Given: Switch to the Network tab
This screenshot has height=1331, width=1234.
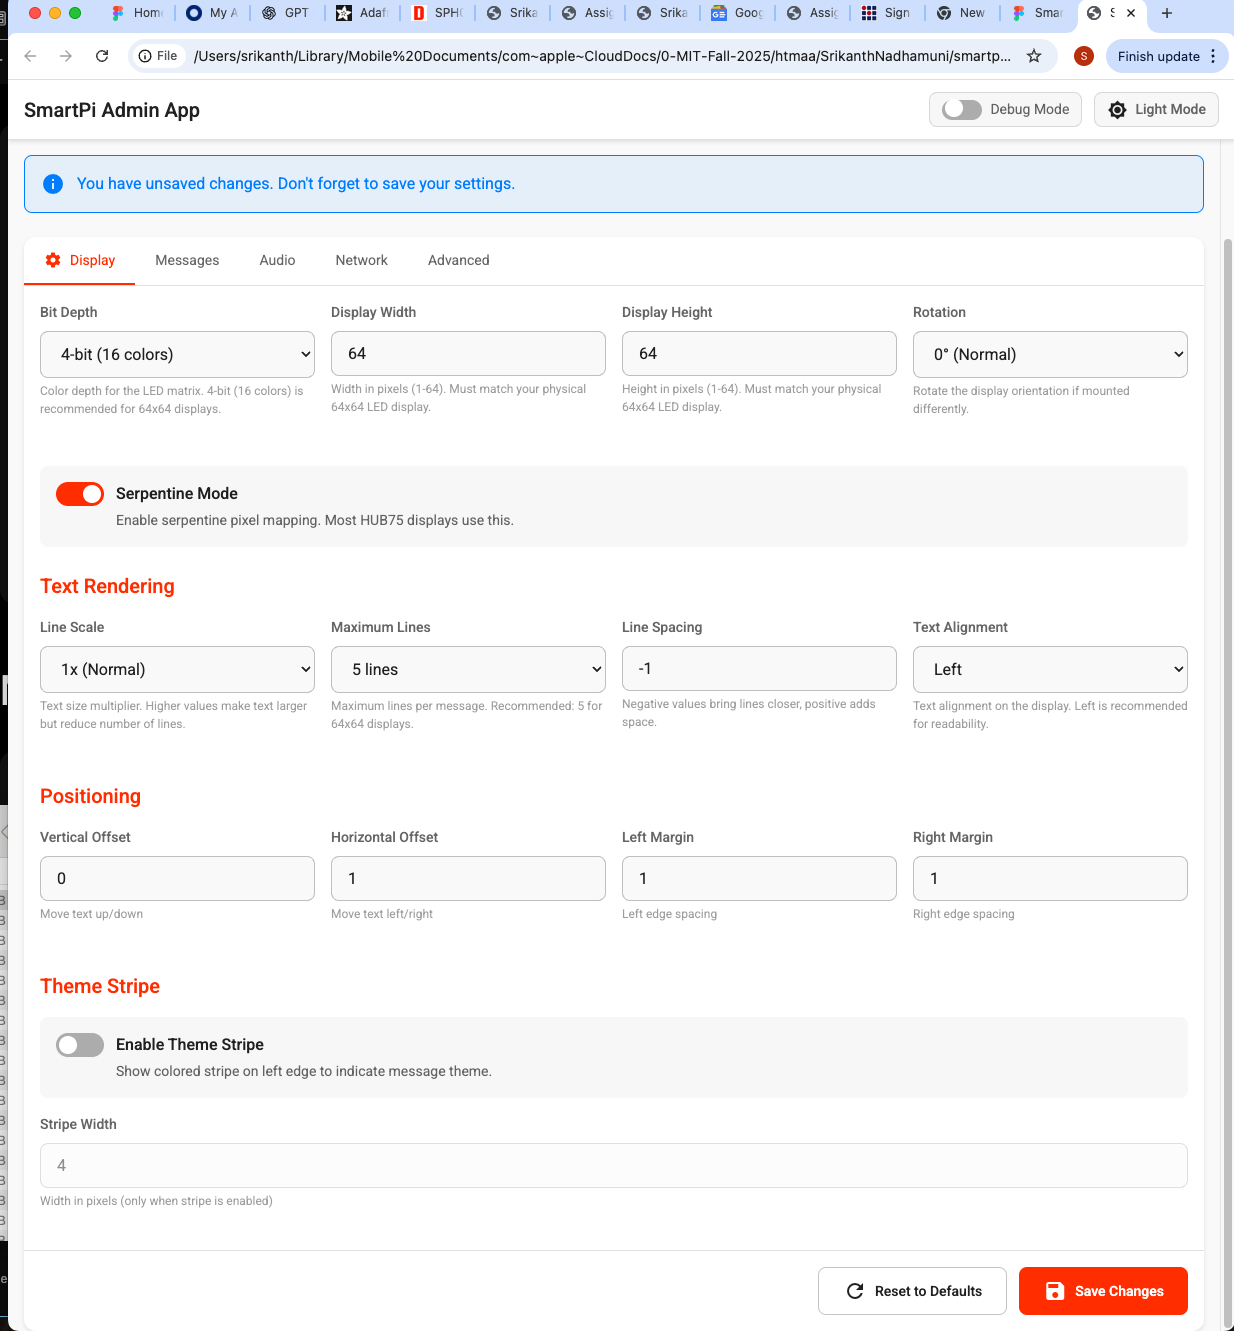Looking at the screenshot, I should 361,260.
